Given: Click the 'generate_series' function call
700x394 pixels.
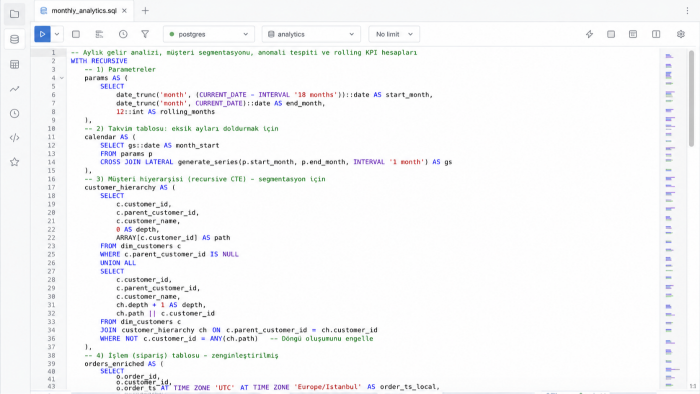Looking at the screenshot, I should [208, 162].
